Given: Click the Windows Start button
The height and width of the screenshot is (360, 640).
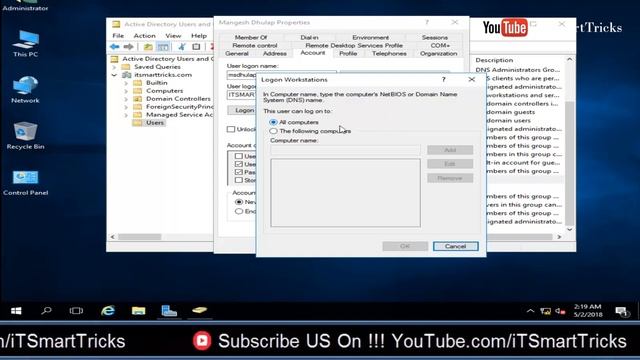Looking at the screenshot, I should pyautogui.click(x=16, y=311).
